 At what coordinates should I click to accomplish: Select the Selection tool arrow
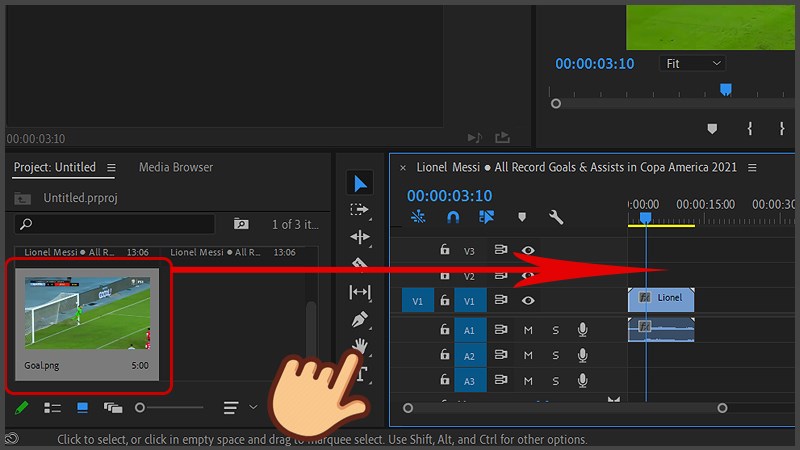(359, 183)
